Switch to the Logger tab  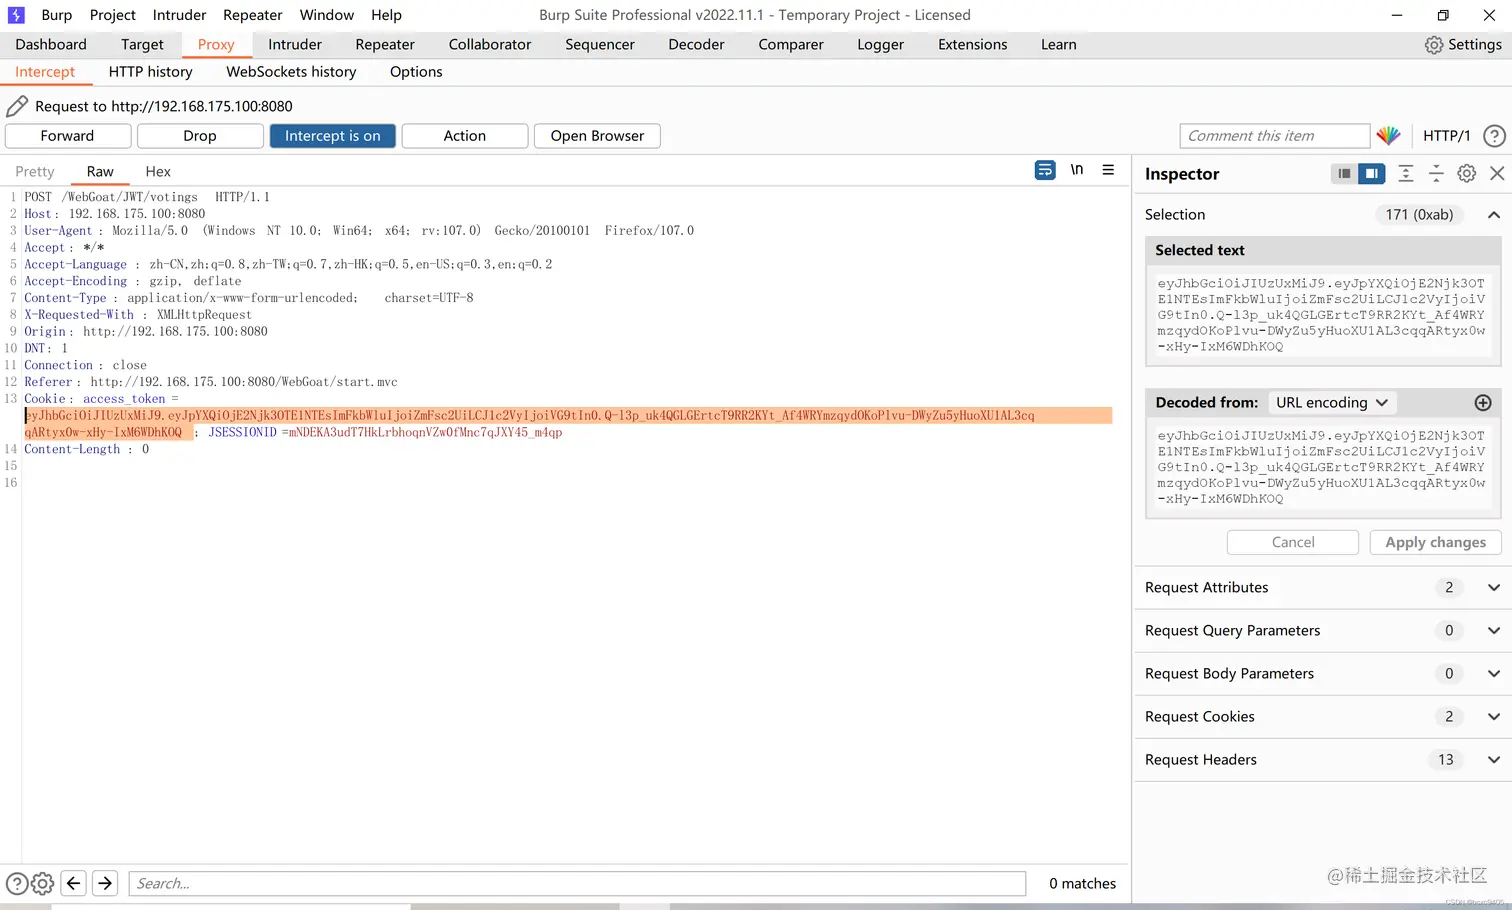[880, 45]
